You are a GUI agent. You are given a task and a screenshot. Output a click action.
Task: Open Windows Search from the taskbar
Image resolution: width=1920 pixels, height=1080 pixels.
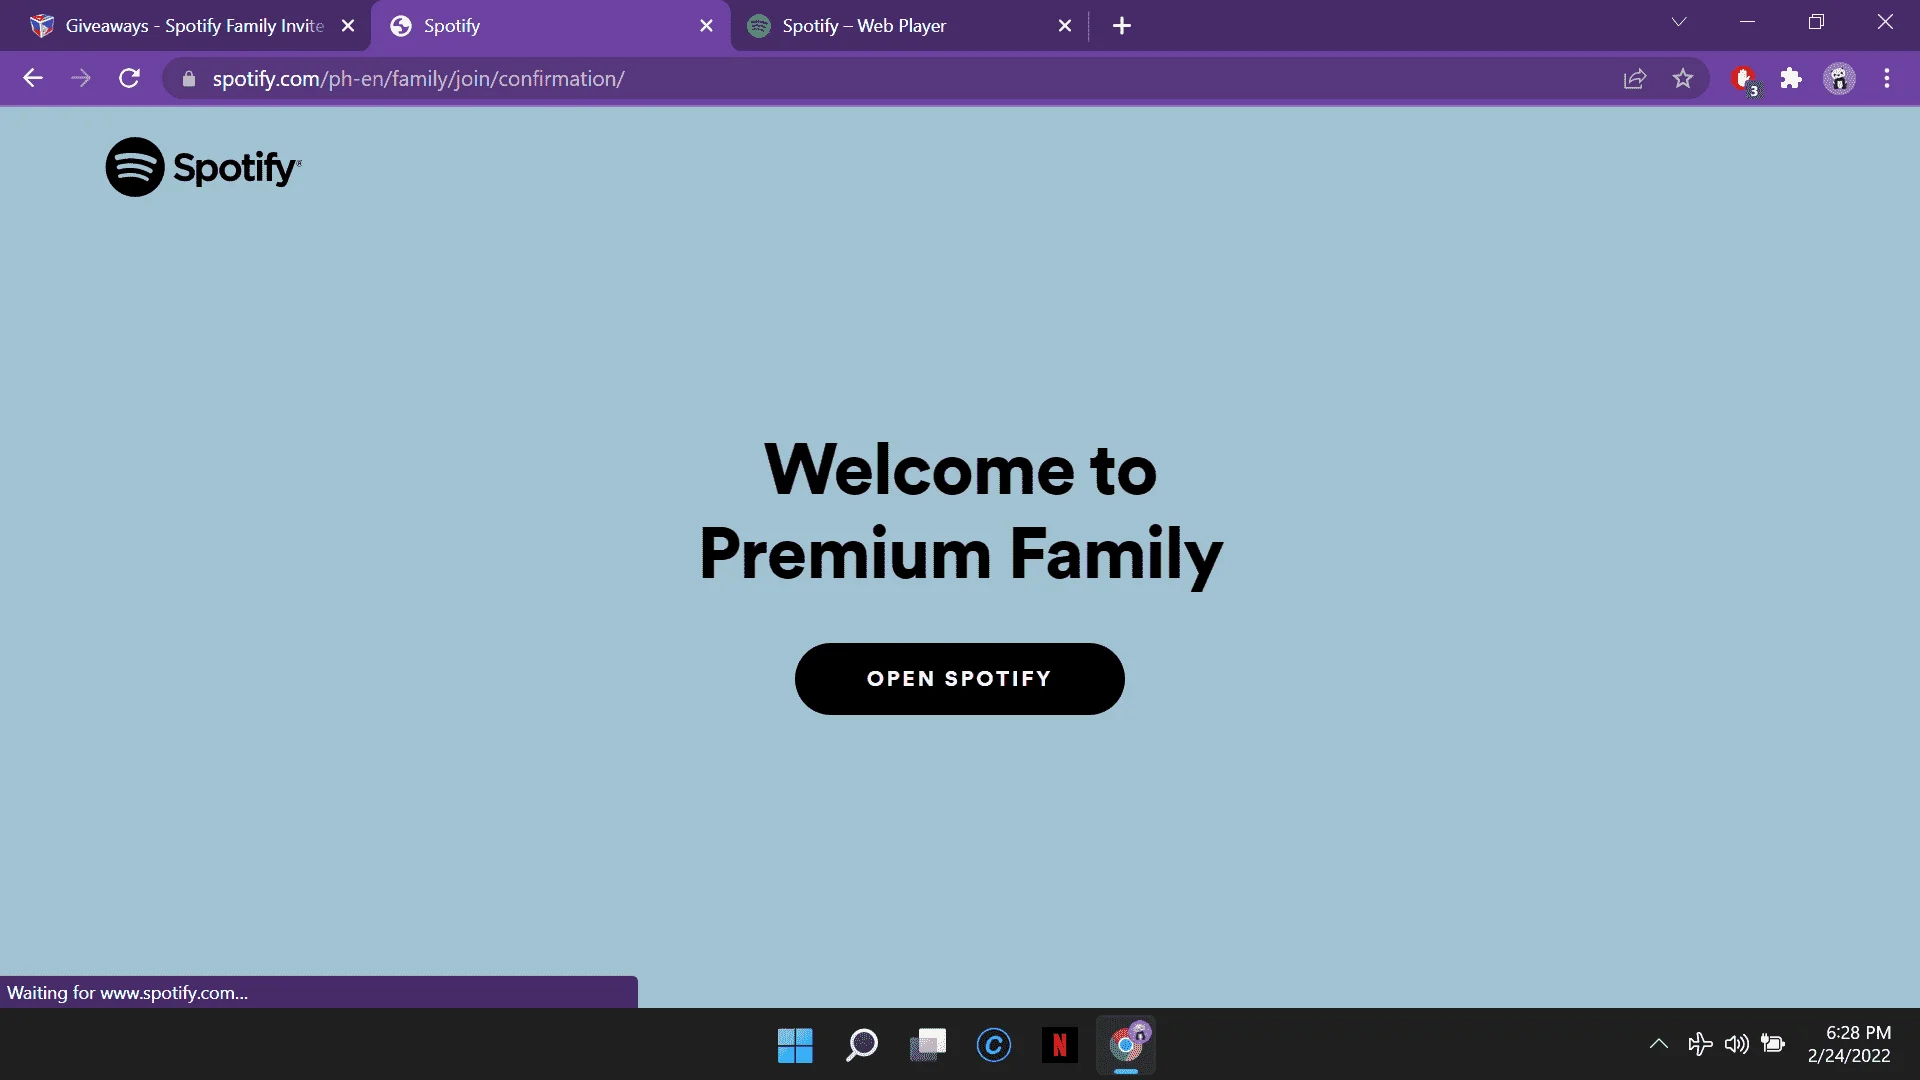click(x=861, y=1046)
